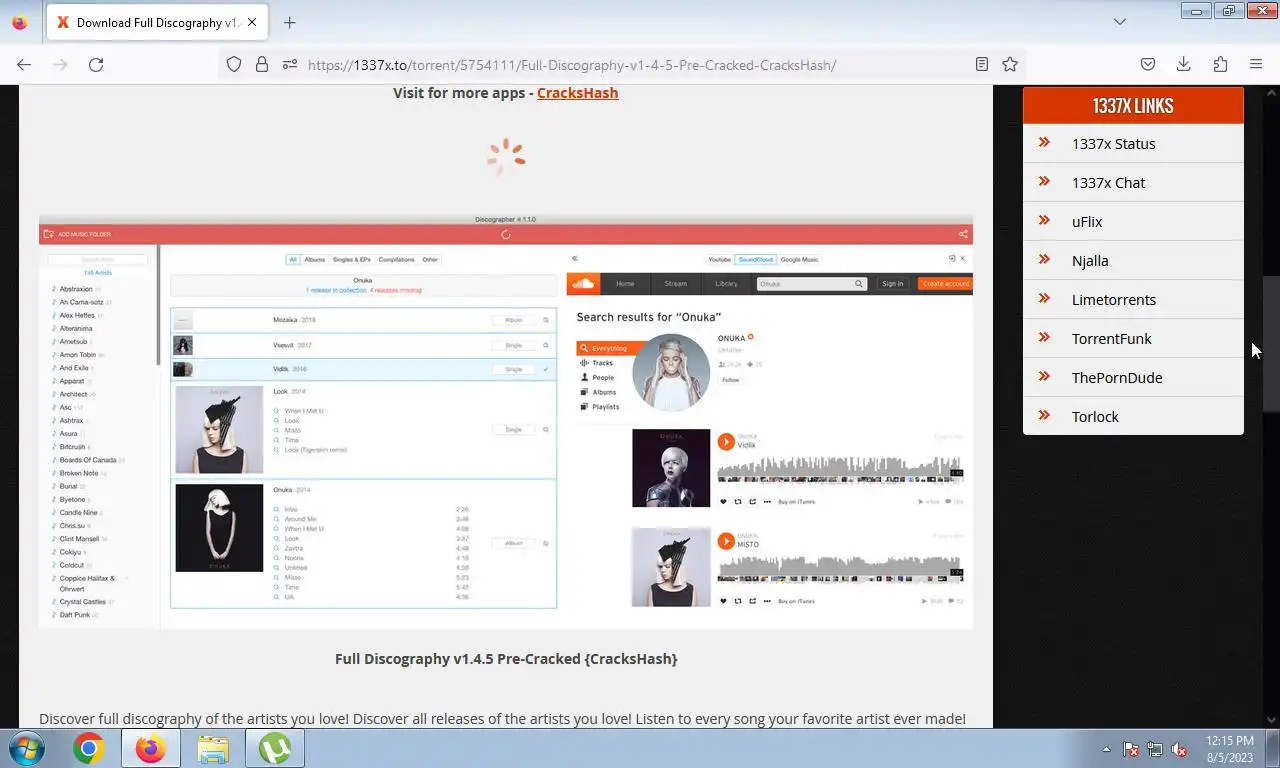Image resolution: width=1280 pixels, height=768 pixels.
Task: Bookmark this page with the star
Action: (1010, 64)
